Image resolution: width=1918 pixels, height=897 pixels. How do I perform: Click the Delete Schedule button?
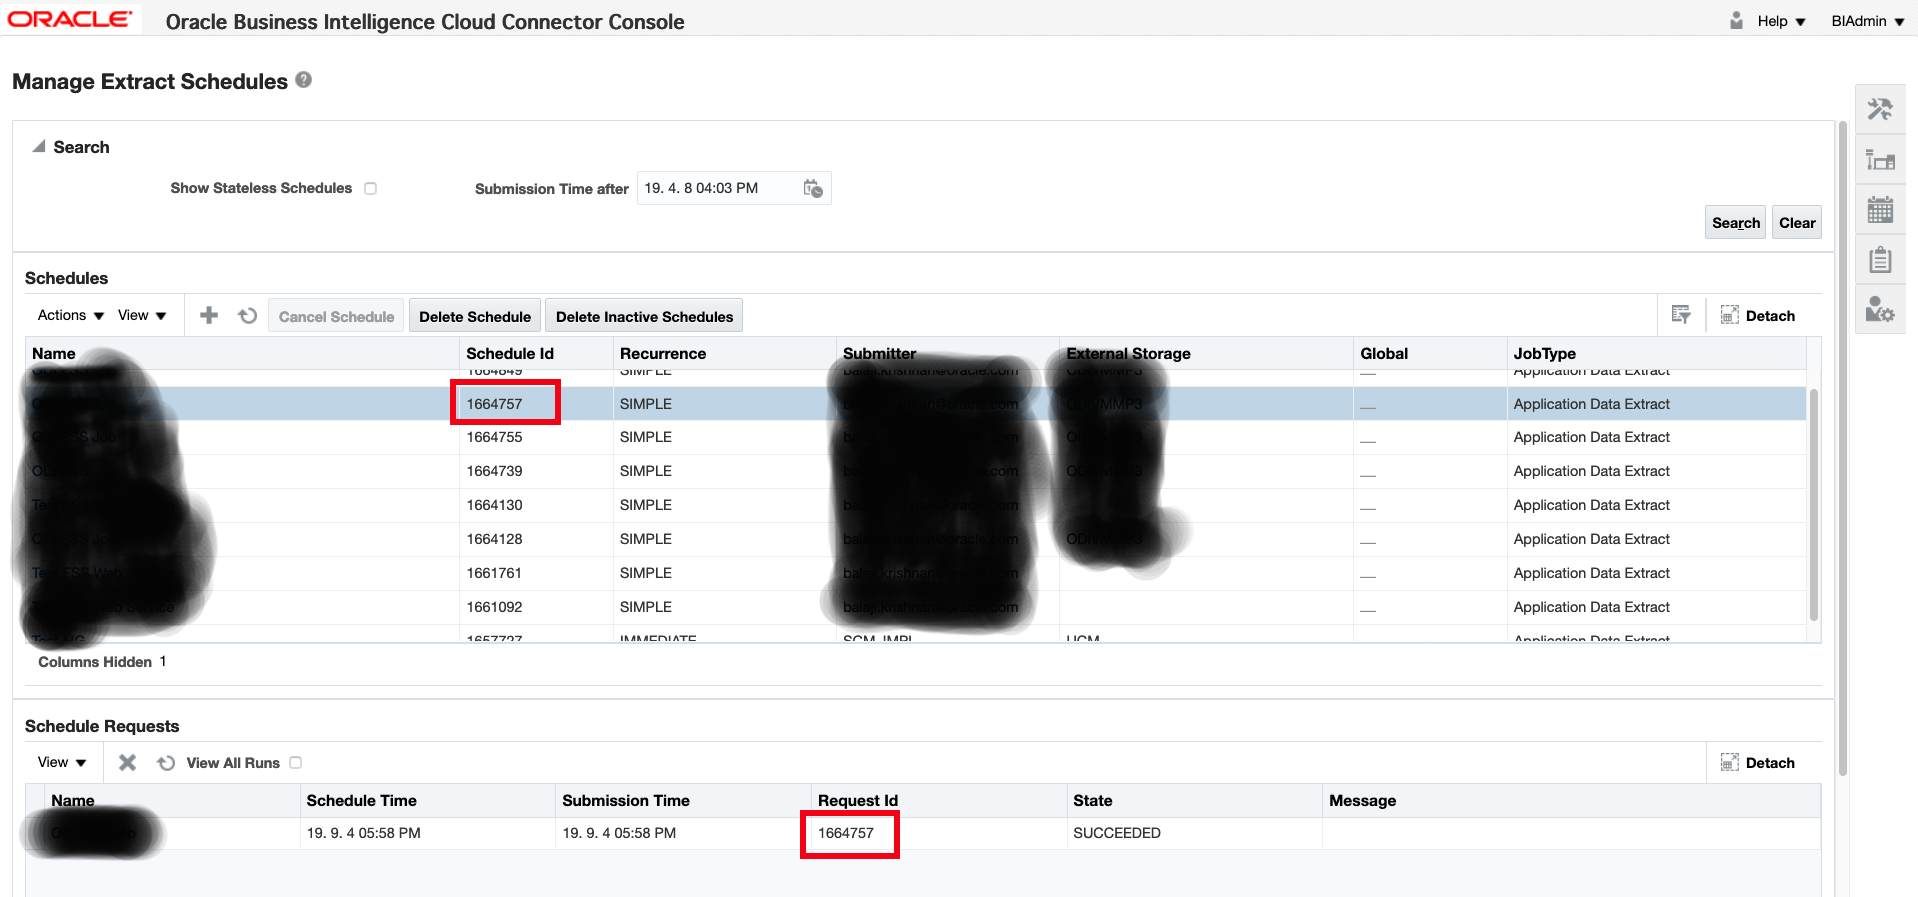pyautogui.click(x=475, y=316)
